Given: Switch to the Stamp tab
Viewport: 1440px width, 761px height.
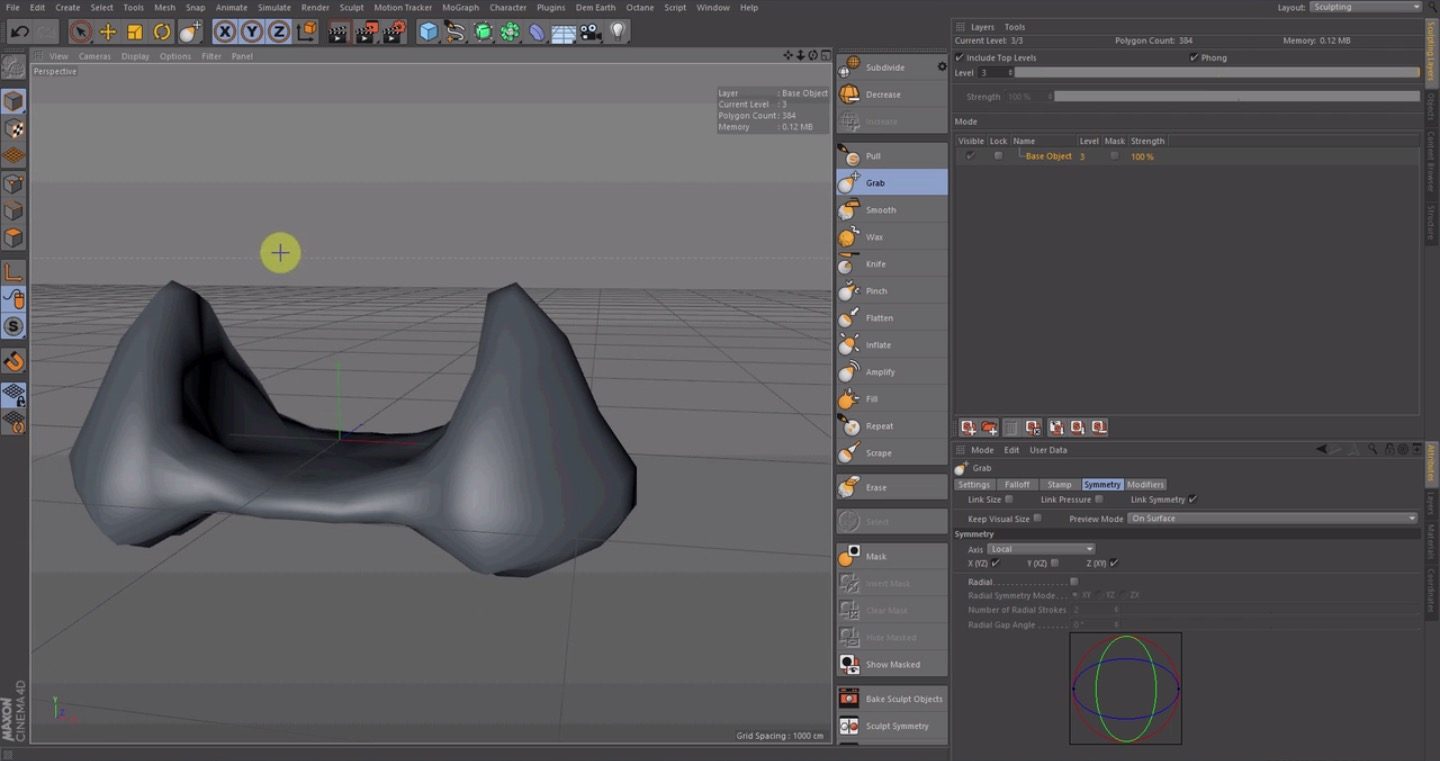Looking at the screenshot, I should [x=1059, y=484].
